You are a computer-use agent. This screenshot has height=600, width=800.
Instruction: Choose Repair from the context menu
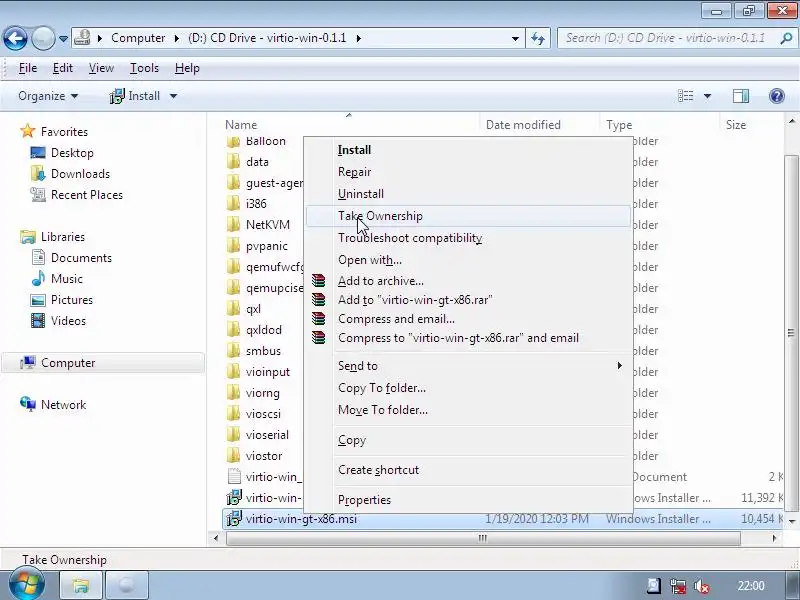tap(468, 172)
